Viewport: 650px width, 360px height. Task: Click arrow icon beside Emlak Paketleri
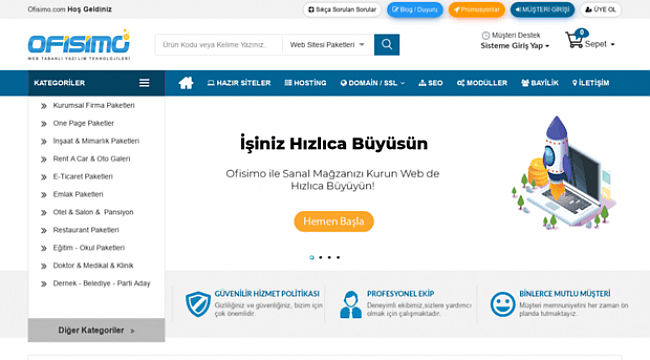44,195
